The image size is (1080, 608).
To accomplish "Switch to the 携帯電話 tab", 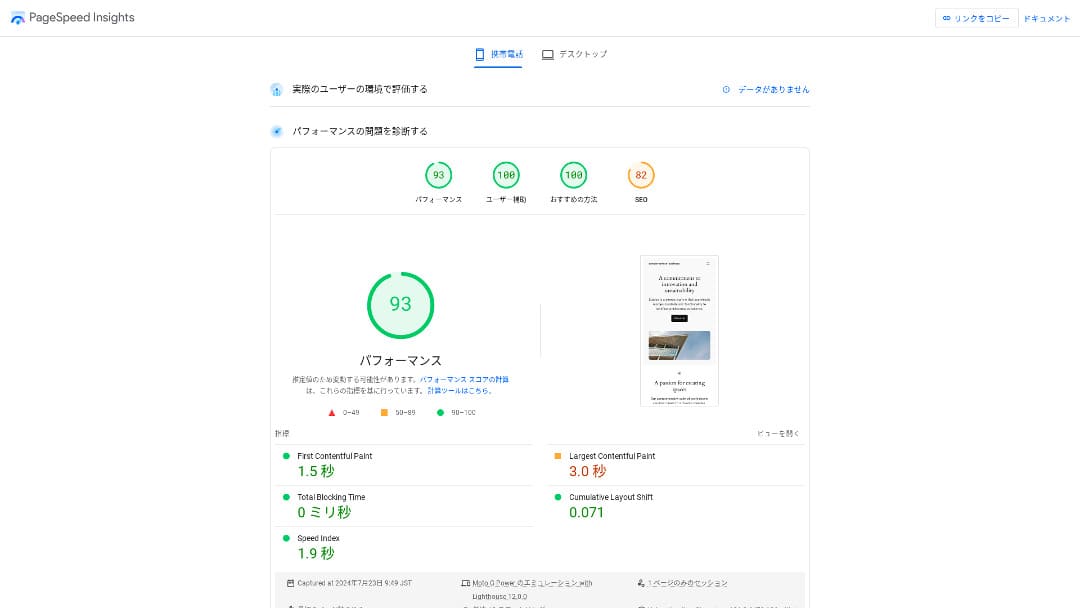I will pyautogui.click(x=498, y=54).
